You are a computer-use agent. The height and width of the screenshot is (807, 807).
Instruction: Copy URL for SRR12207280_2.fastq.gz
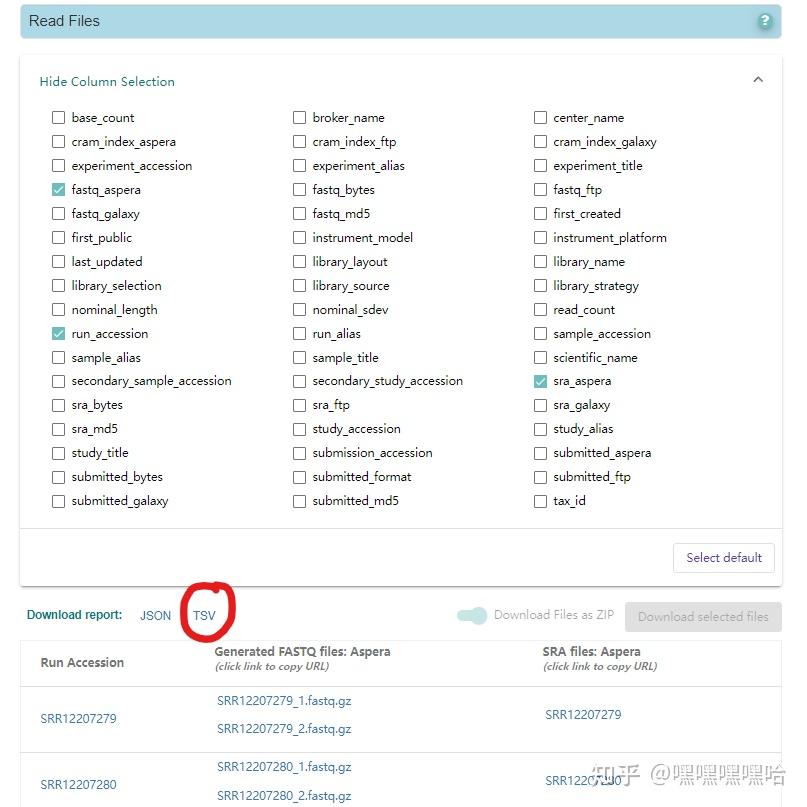coord(284,795)
